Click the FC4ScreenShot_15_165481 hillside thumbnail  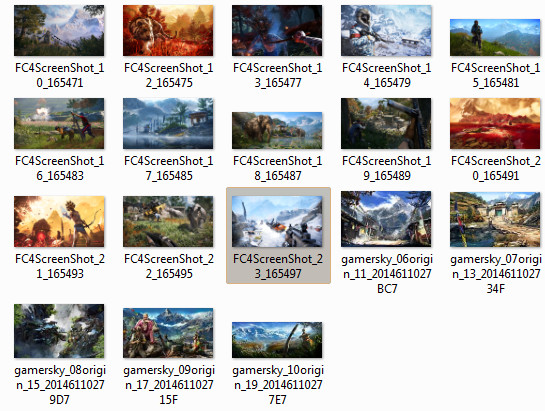pos(495,38)
